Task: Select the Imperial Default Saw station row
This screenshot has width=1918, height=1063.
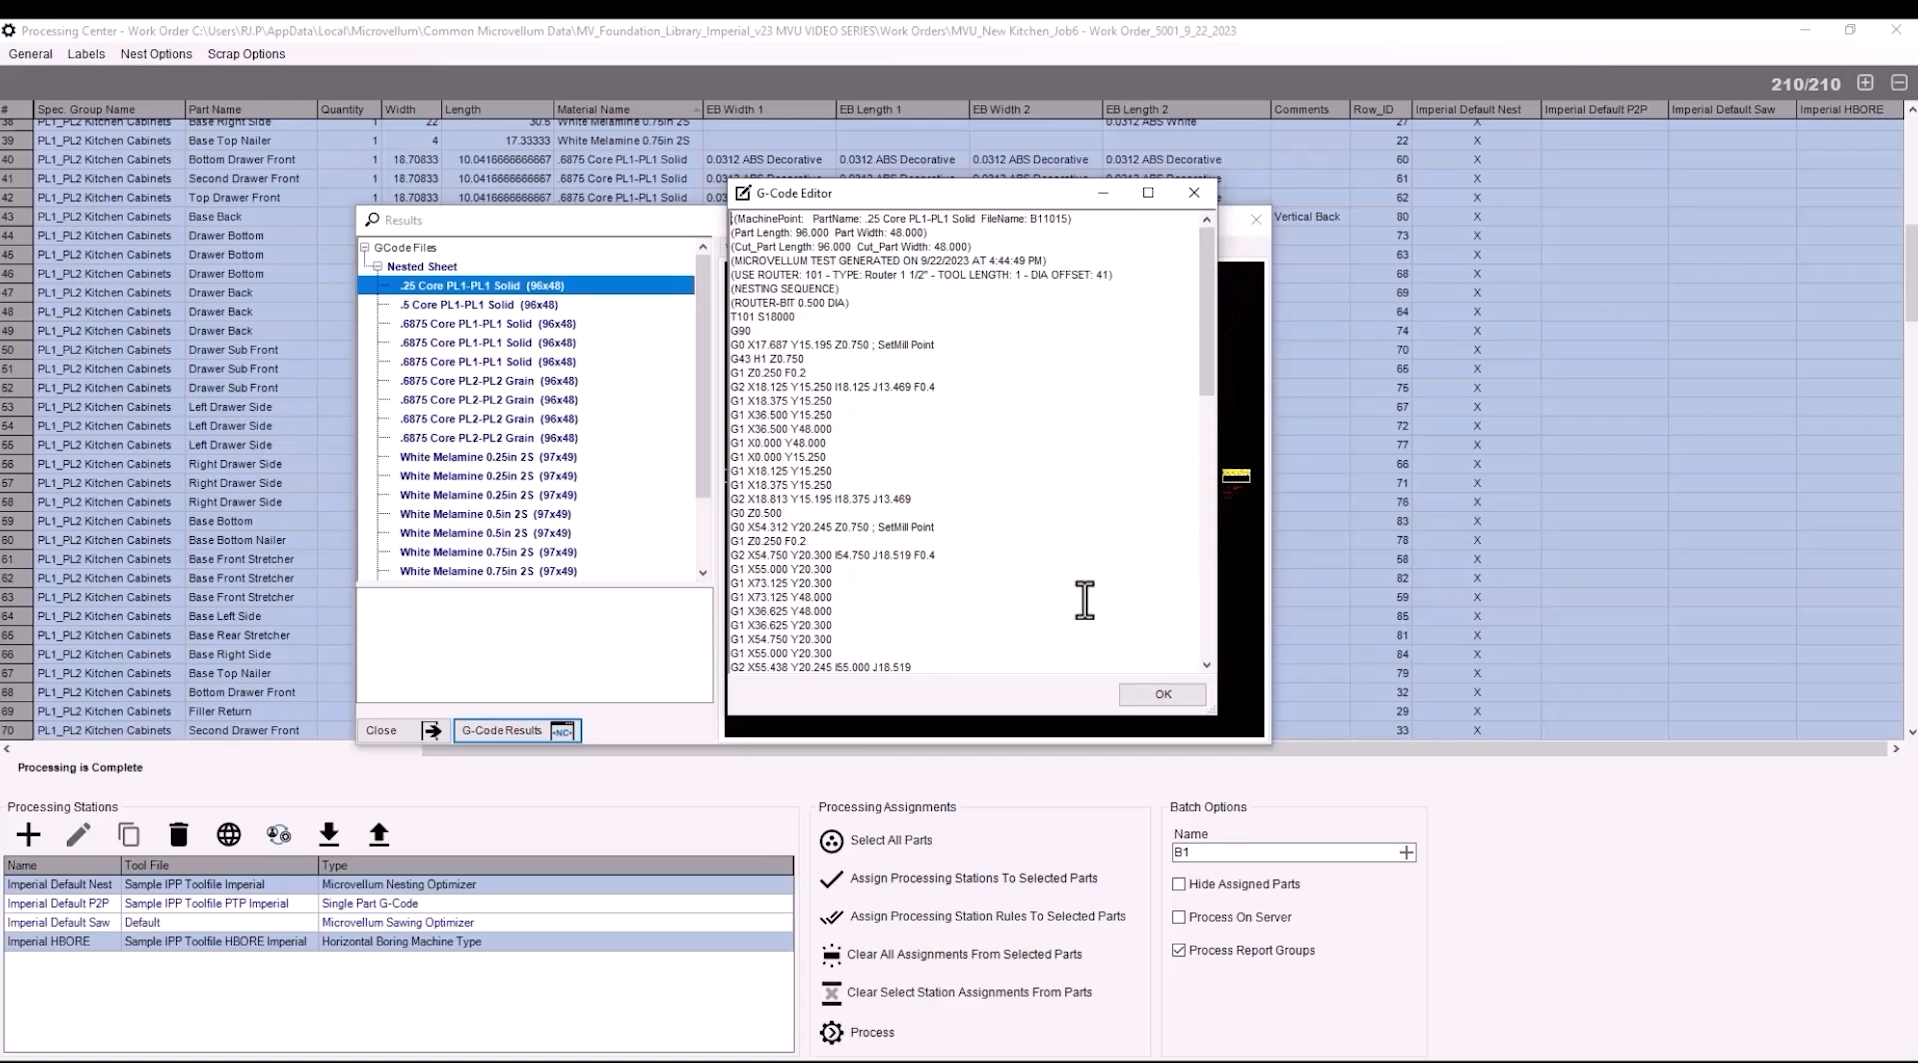Action: click(x=398, y=923)
